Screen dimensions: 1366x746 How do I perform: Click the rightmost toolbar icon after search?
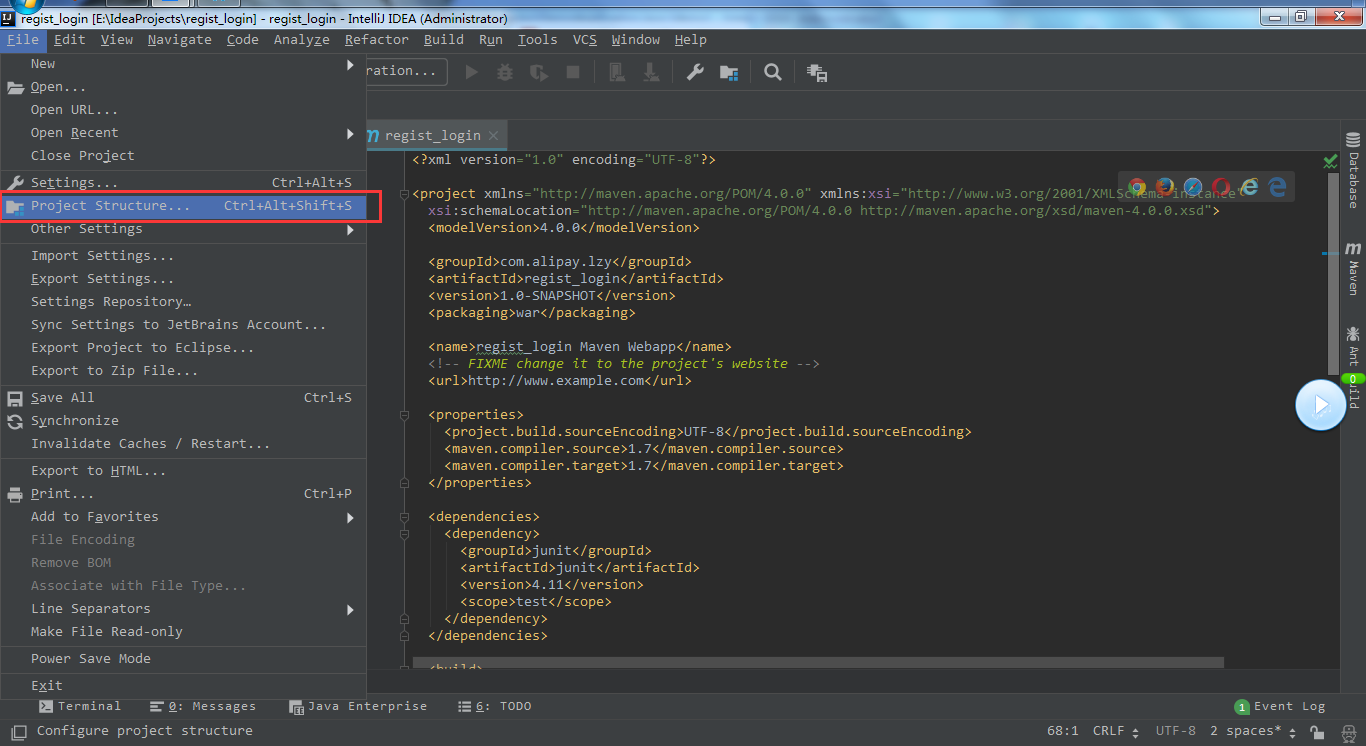coord(817,72)
